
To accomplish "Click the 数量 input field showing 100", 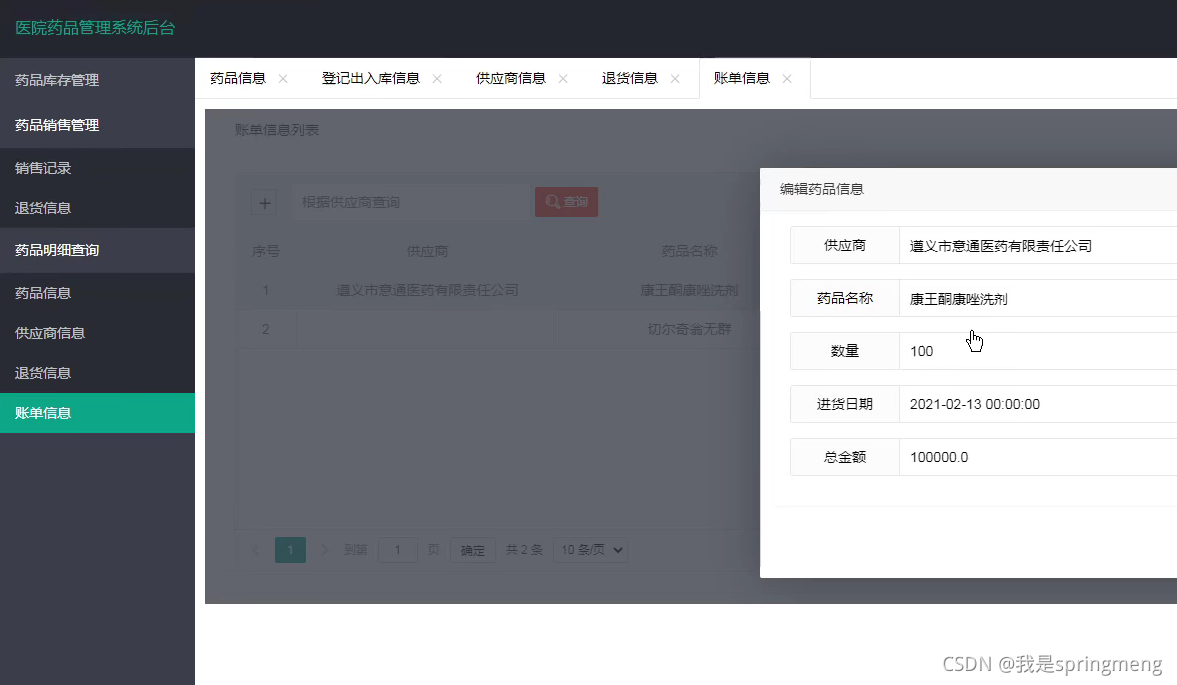I will (1038, 351).
